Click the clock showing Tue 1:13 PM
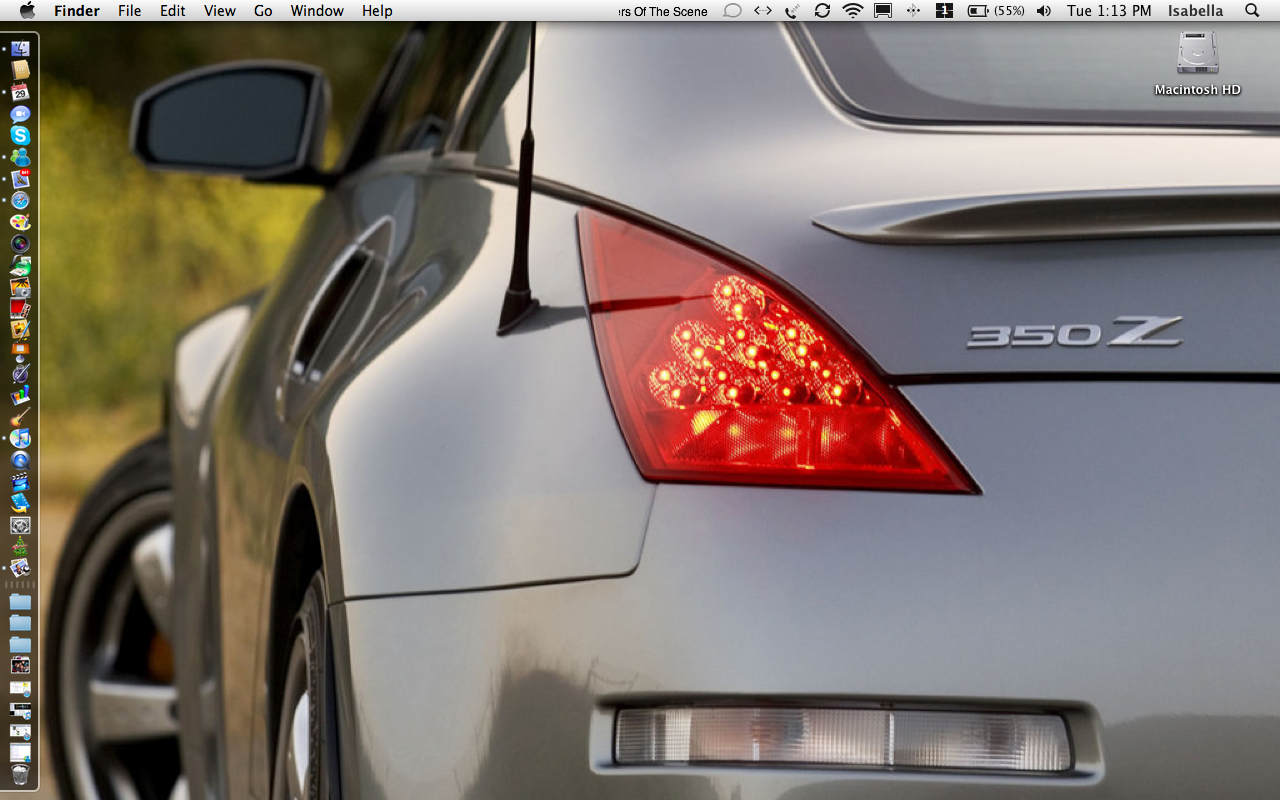This screenshot has width=1280, height=800. click(x=1109, y=11)
